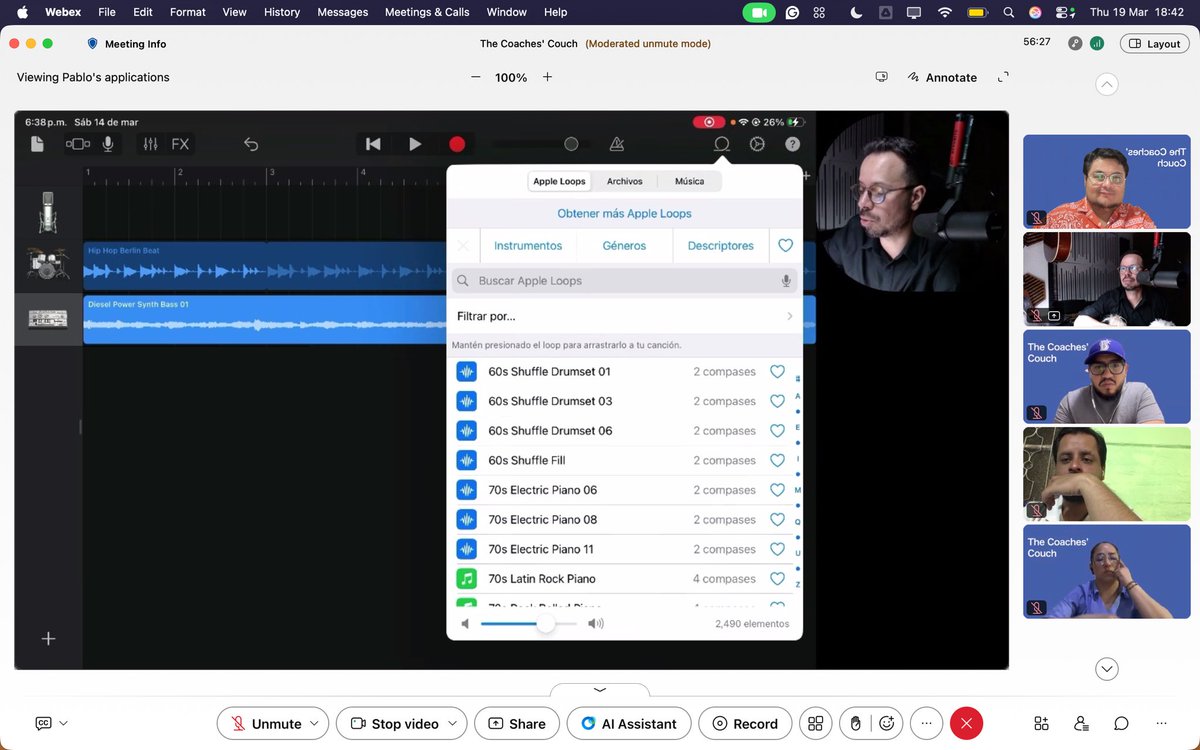Open the participants panel
The image size is (1200, 750).
coord(1081,723)
